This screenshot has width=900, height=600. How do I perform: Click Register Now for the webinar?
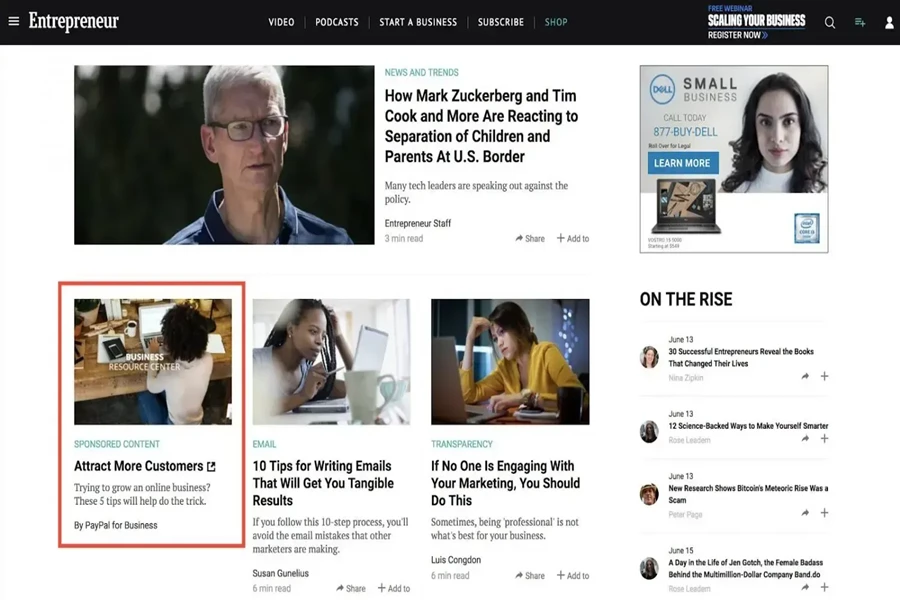pos(737,35)
